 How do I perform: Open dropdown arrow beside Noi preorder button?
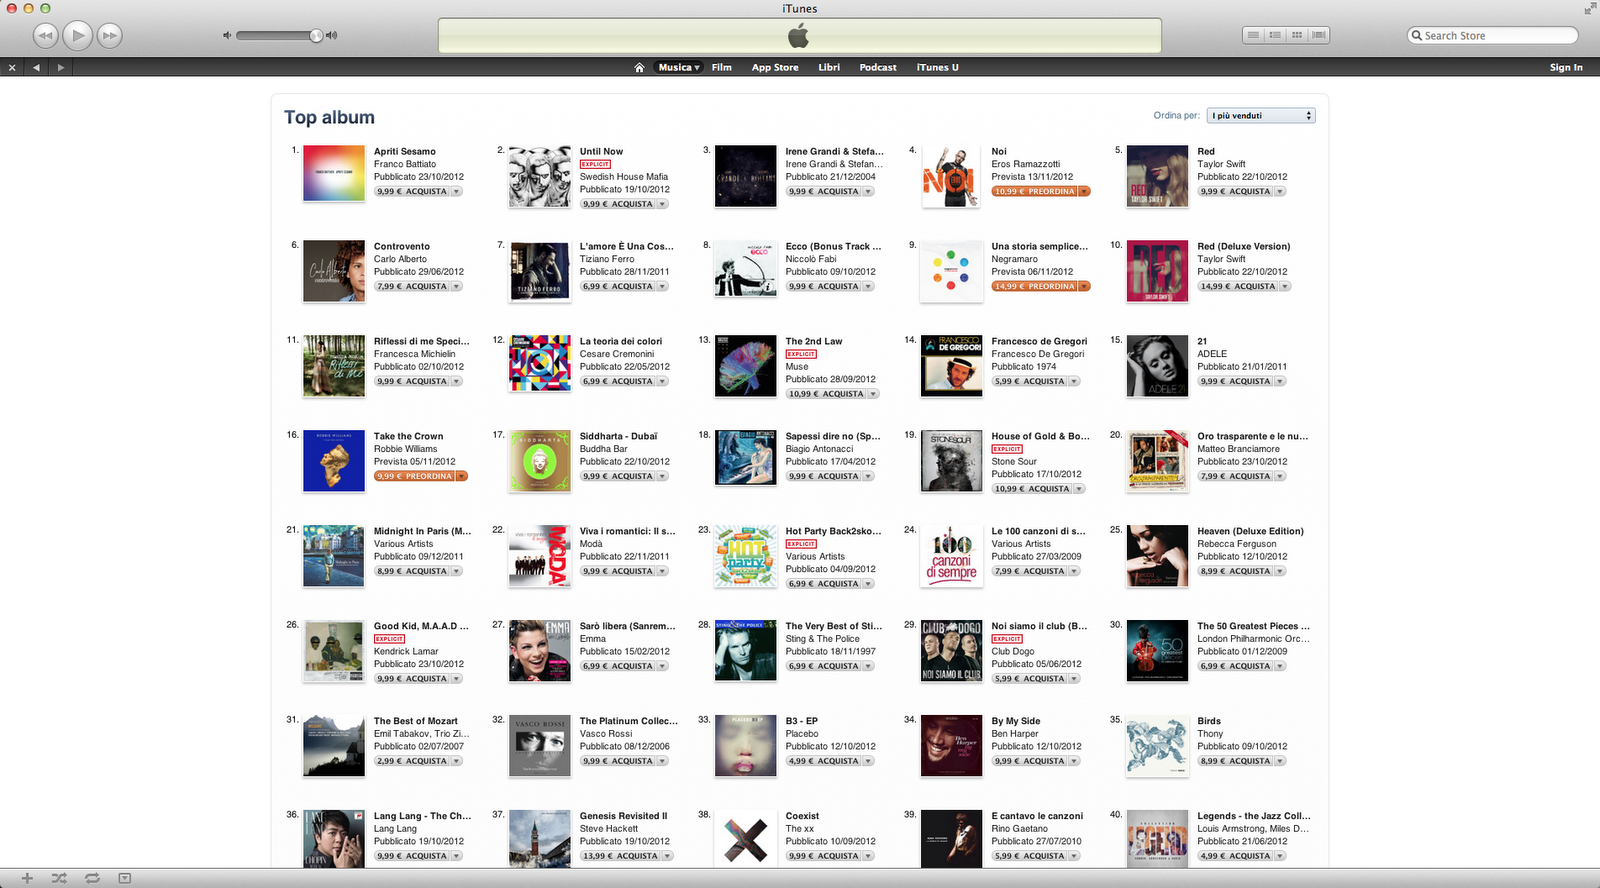[1085, 191]
